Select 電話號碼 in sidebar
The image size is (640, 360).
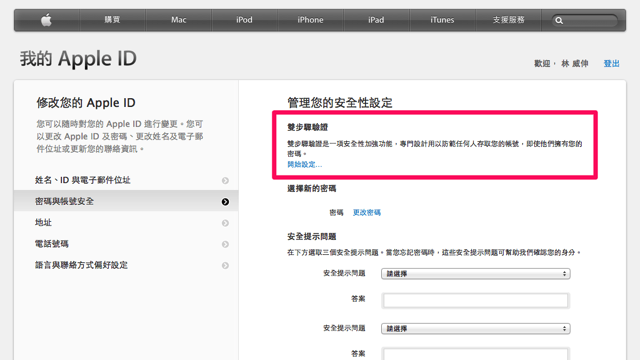[x=126, y=244]
